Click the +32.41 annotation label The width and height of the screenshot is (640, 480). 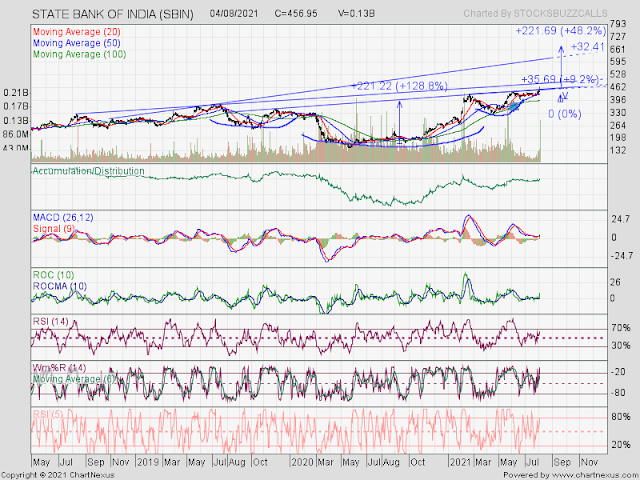pos(587,47)
